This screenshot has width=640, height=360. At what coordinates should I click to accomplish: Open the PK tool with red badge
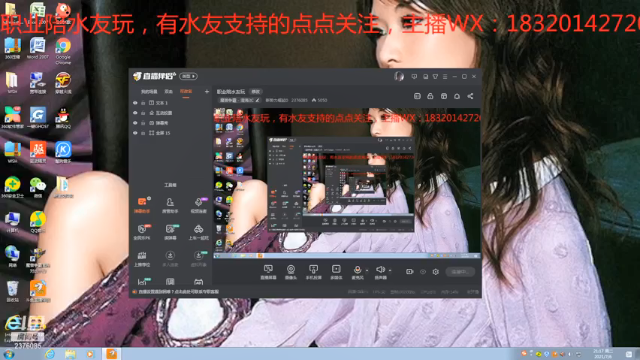(142, 232)
